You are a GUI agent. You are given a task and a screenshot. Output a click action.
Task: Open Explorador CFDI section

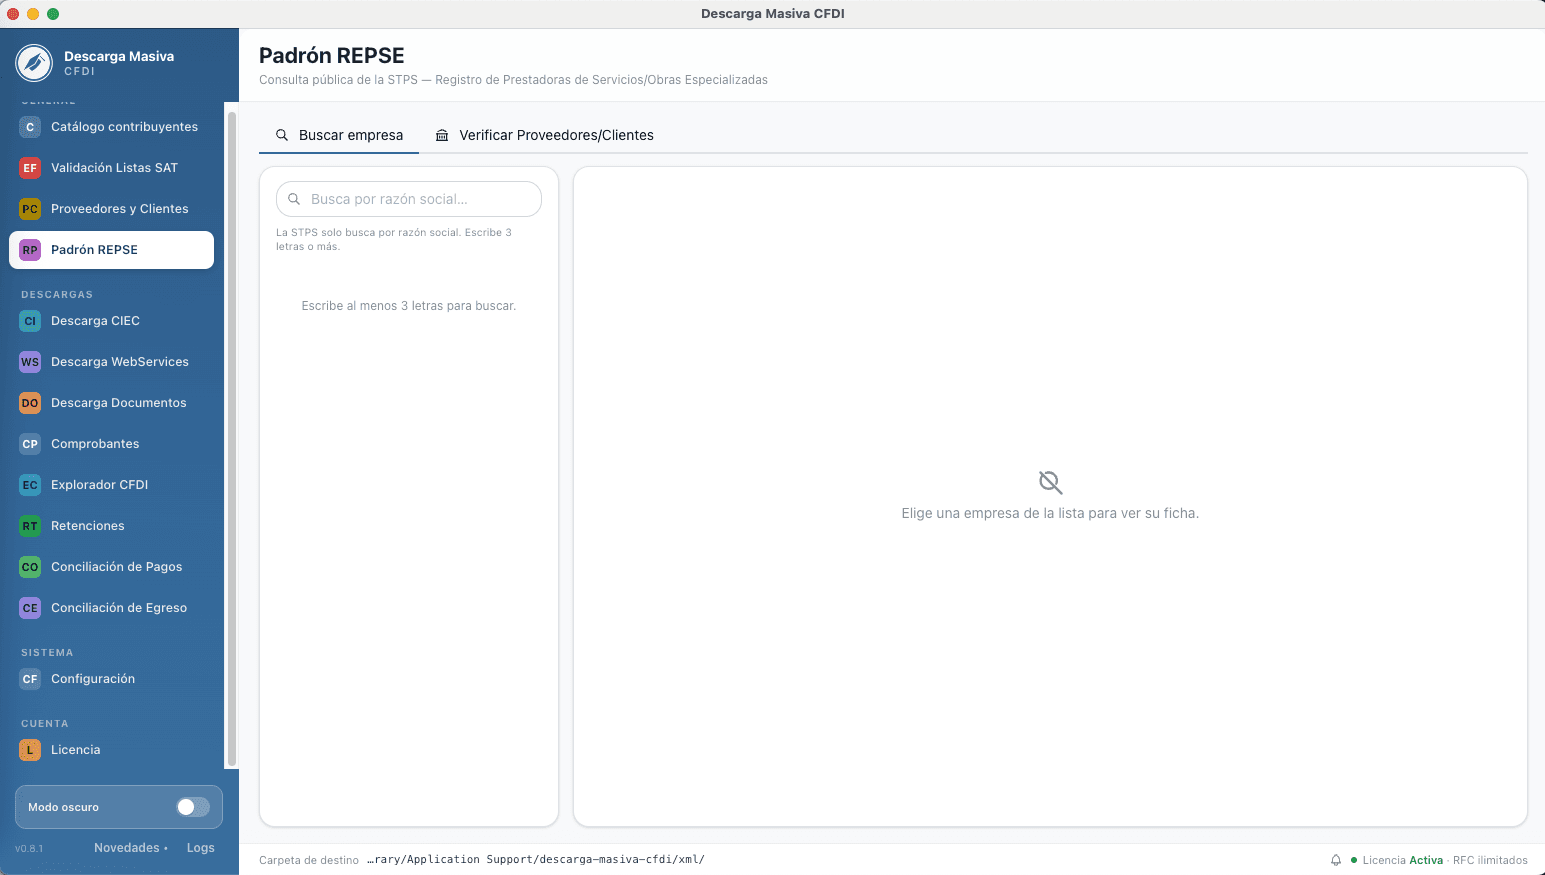click(112, 485)
